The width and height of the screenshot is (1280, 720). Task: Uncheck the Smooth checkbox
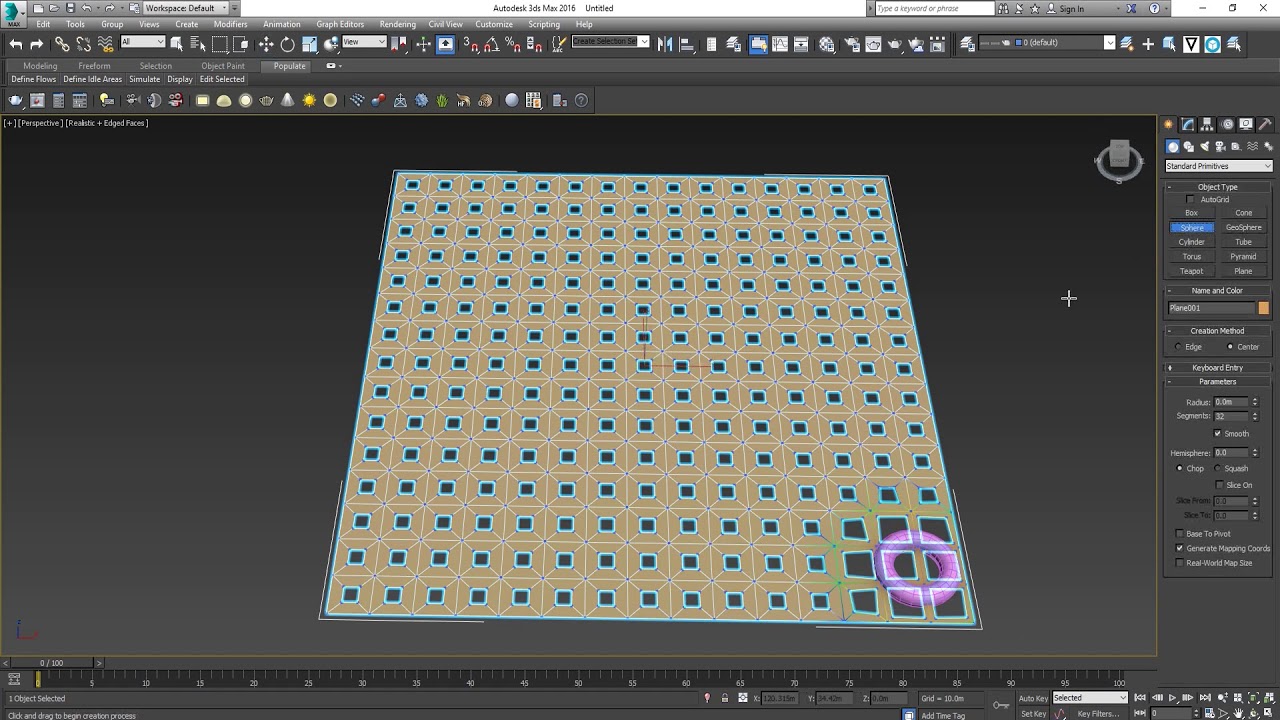1217,433
